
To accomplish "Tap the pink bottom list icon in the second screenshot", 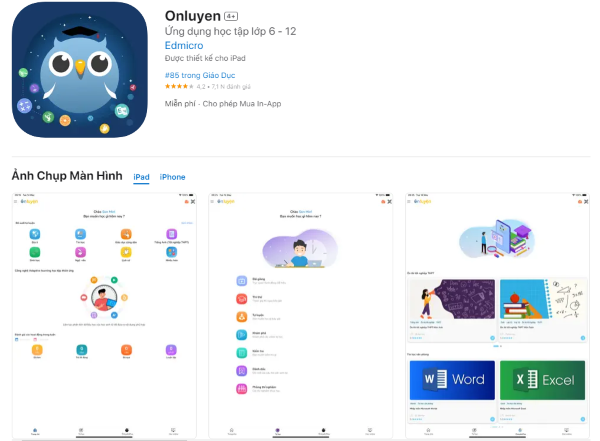I will click(241, 389).
